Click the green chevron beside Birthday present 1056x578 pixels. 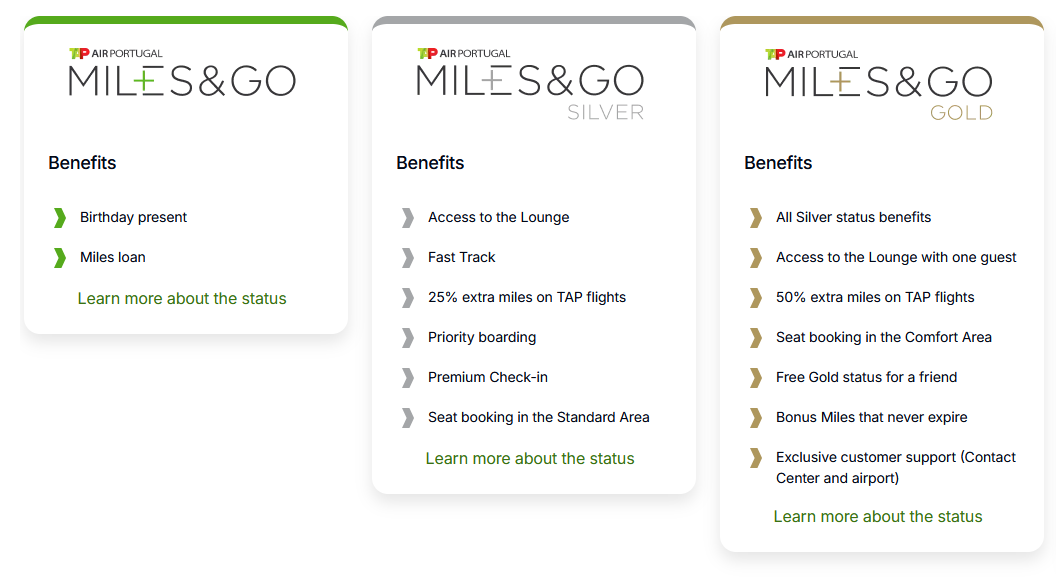(60, 217)
